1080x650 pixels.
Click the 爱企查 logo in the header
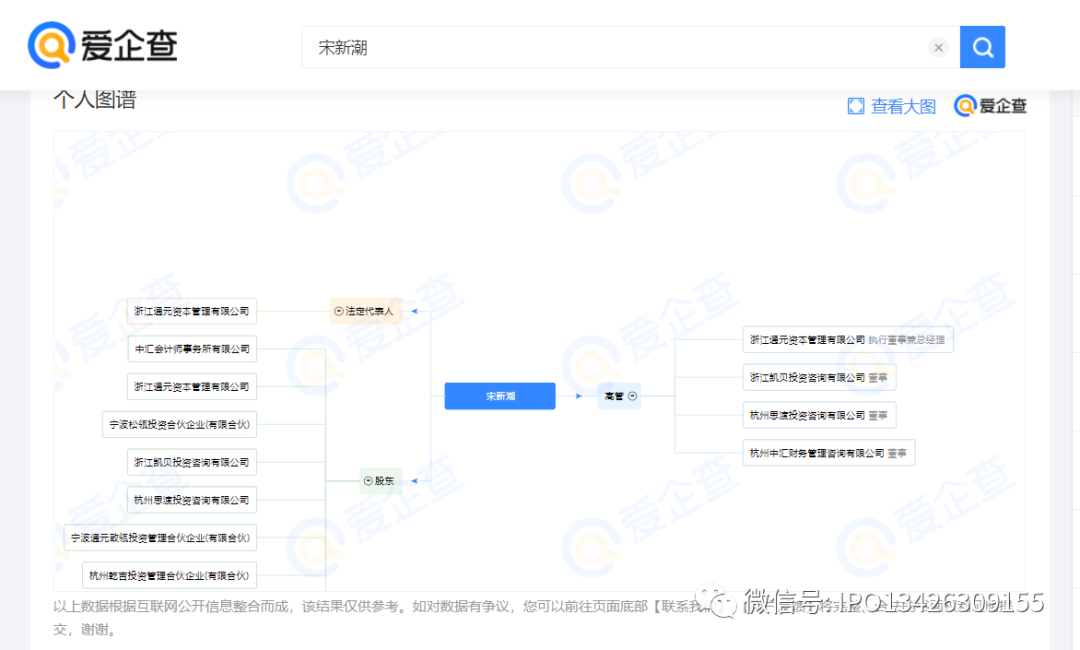tap(103, 45)
